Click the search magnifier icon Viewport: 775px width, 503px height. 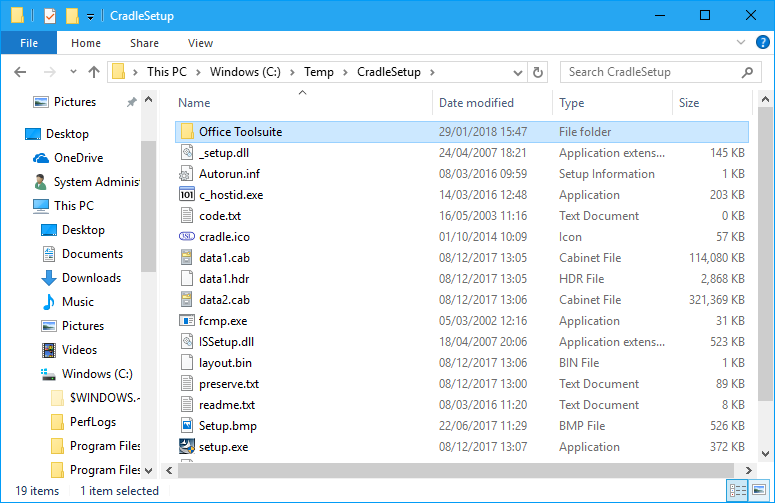point(747,73)
